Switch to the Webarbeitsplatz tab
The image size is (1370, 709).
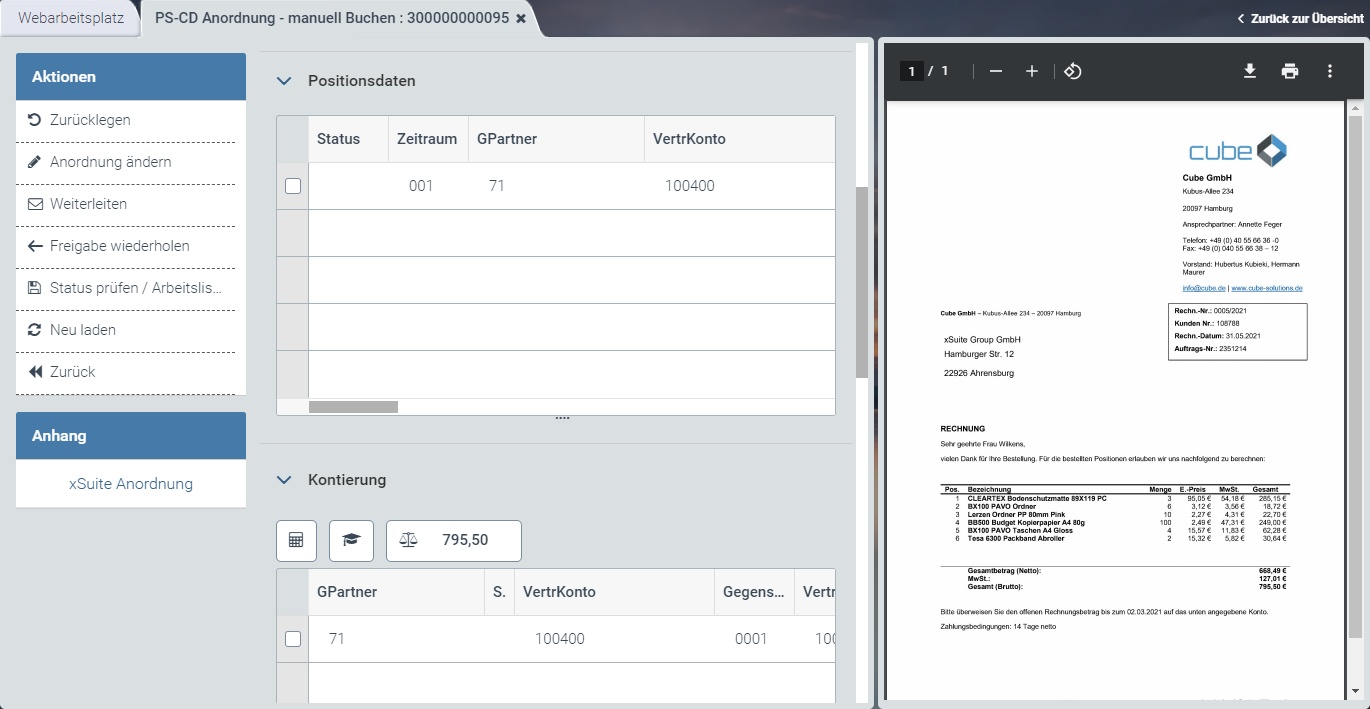click(70, 18)
